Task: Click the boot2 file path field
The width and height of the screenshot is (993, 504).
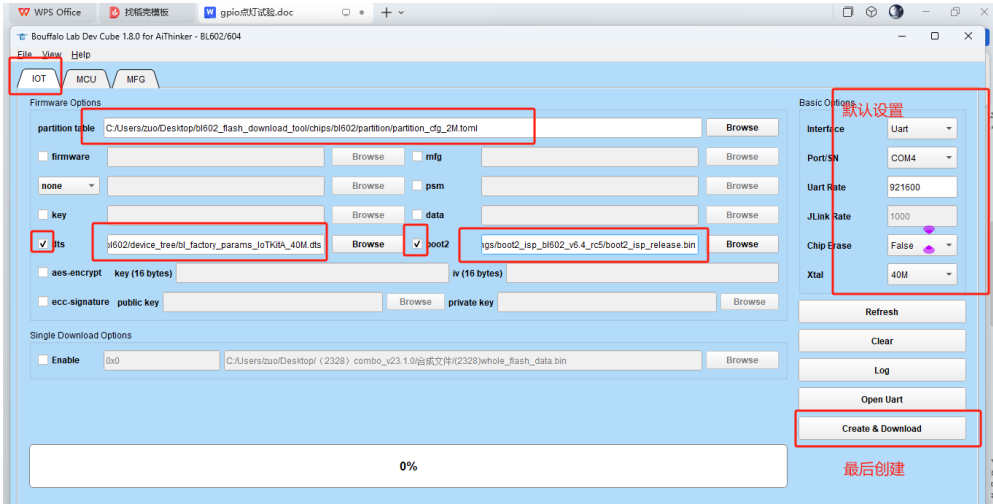Action: (x=590, y=244)
